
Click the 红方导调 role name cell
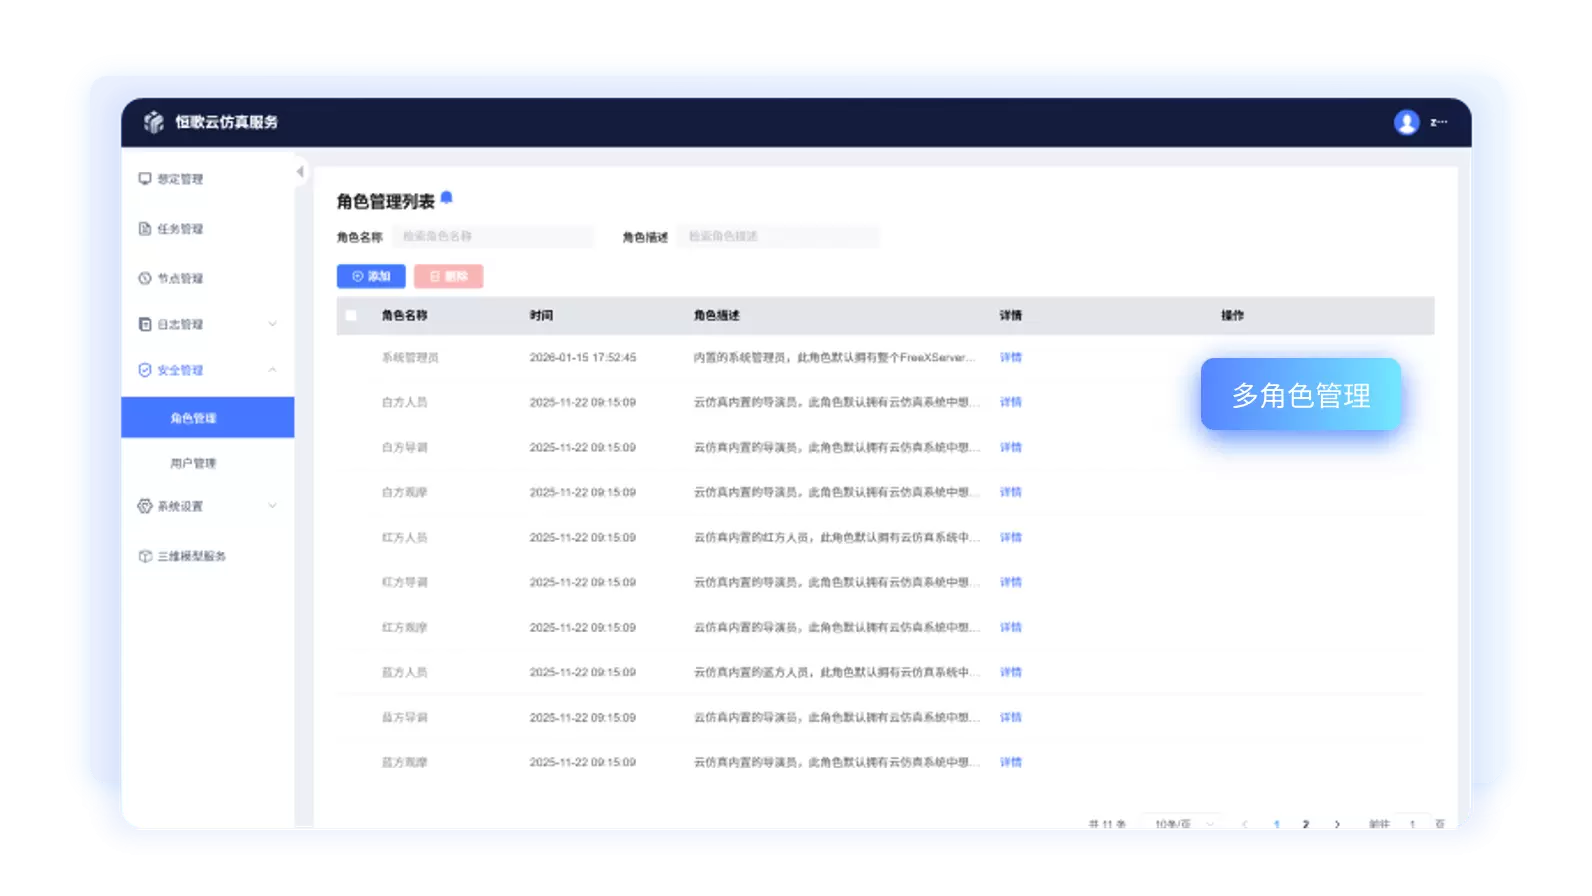(405, 582)
